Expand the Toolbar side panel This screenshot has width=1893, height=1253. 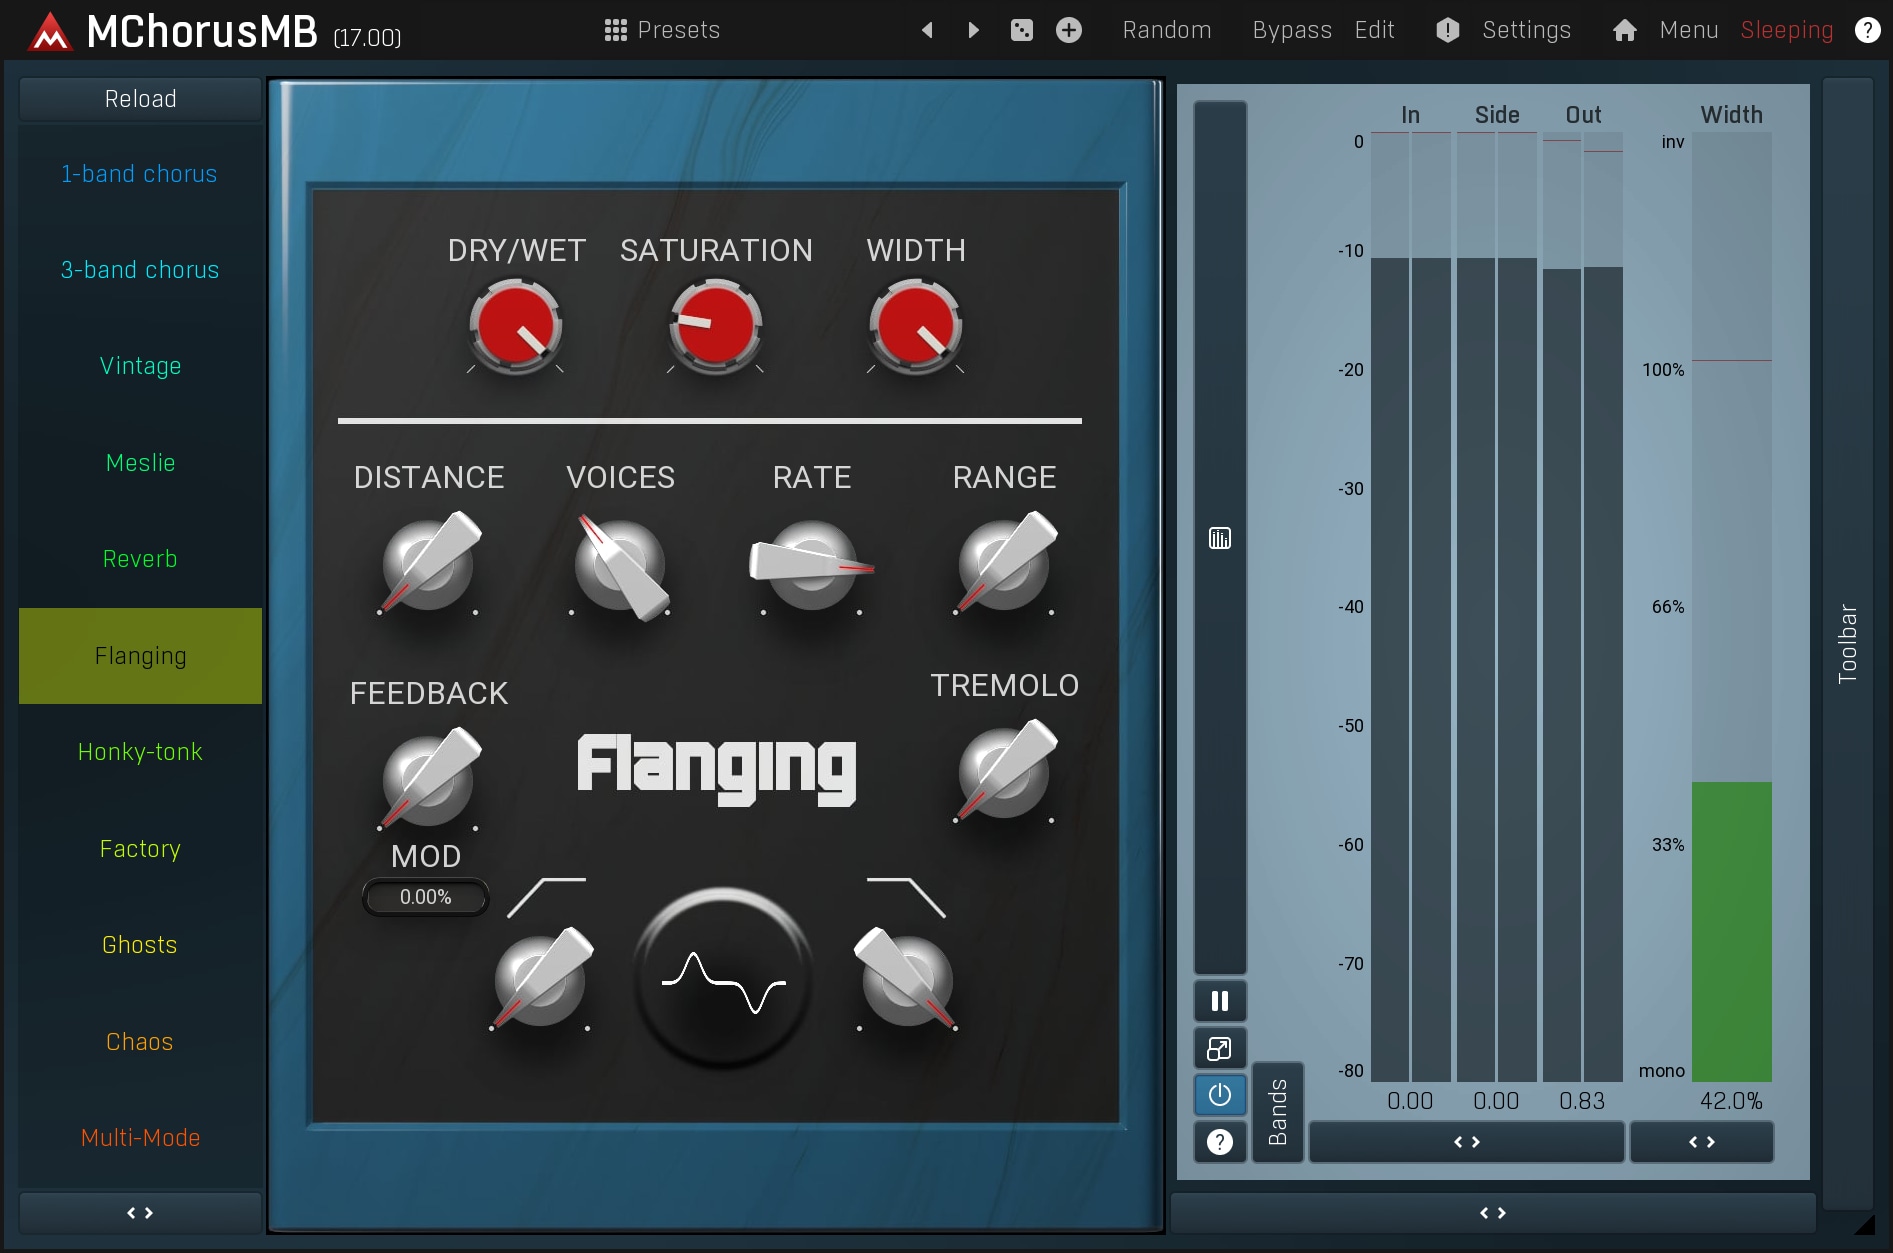click(1847, 643)
